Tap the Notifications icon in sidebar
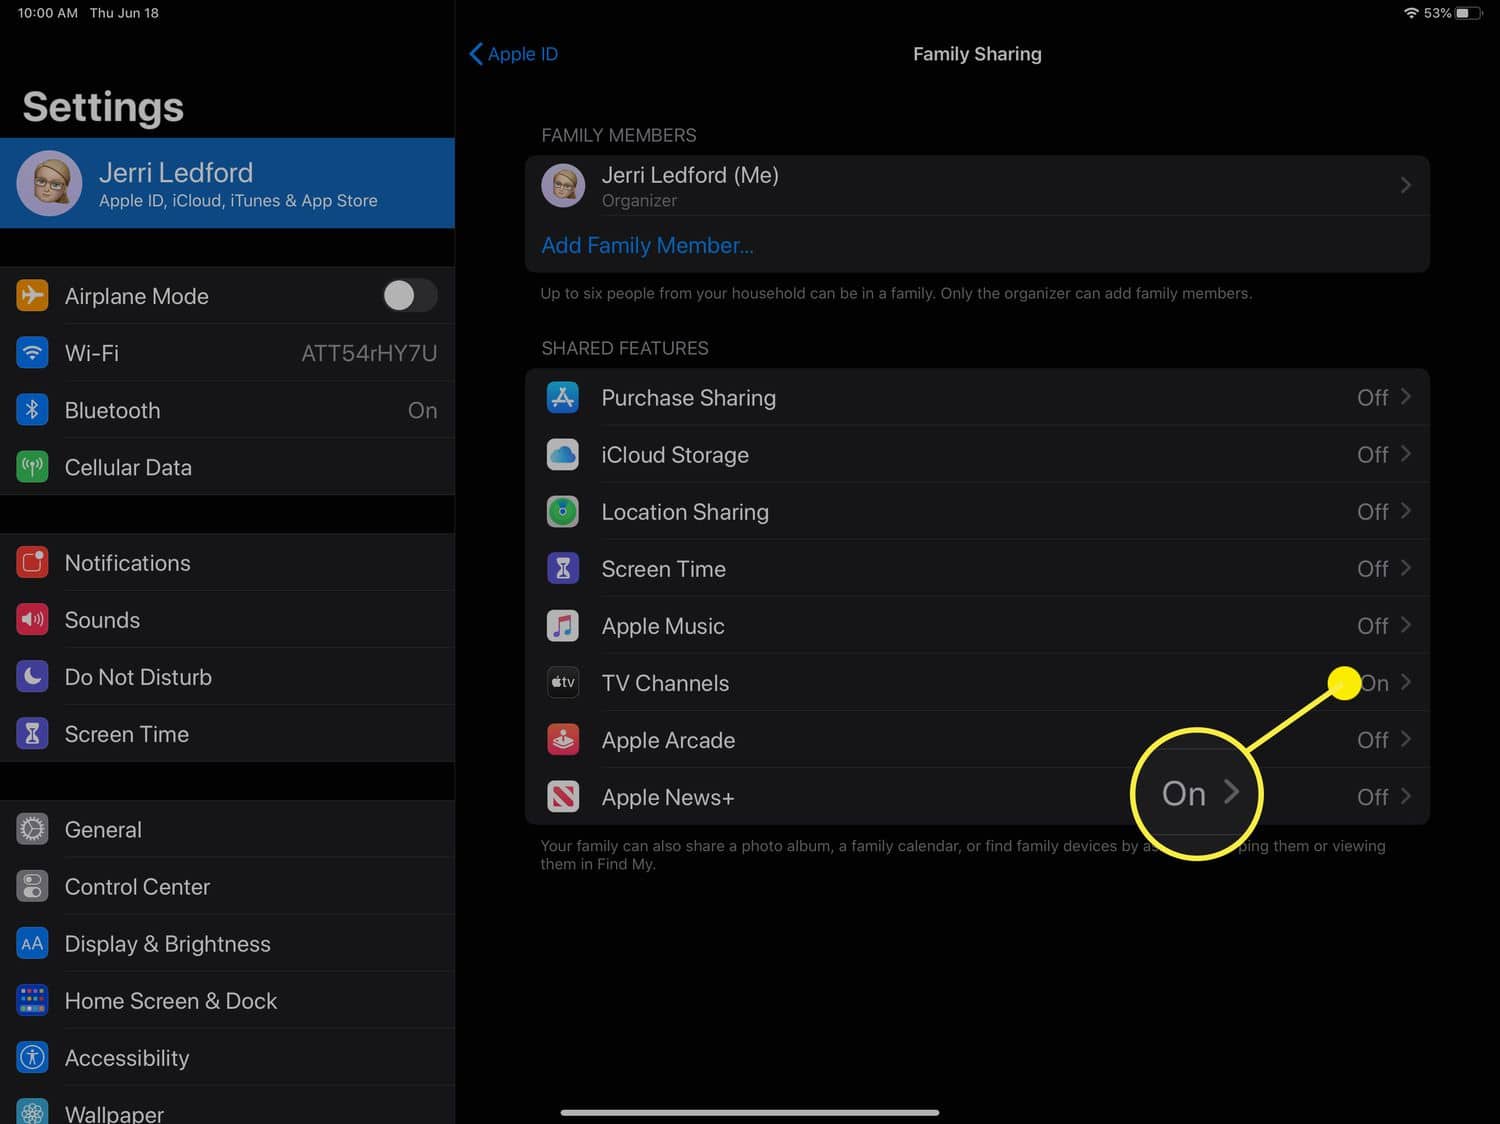The image size is (1500, 1124). tap(32, 563)
